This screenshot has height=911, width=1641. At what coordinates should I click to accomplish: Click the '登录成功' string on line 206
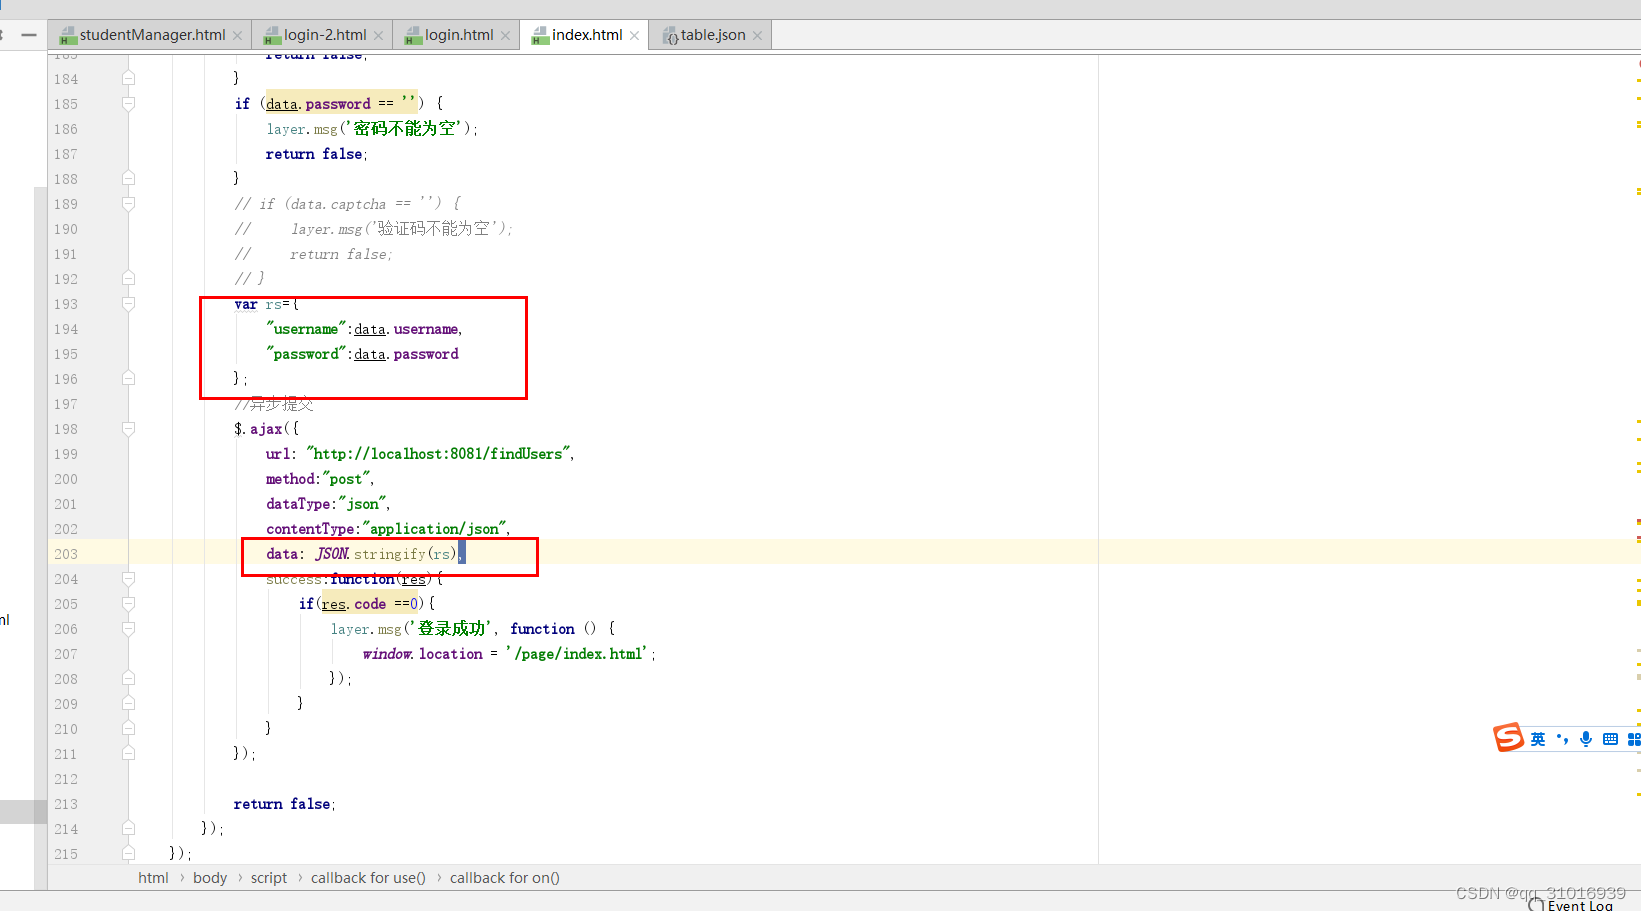click(x=451, y=629)
